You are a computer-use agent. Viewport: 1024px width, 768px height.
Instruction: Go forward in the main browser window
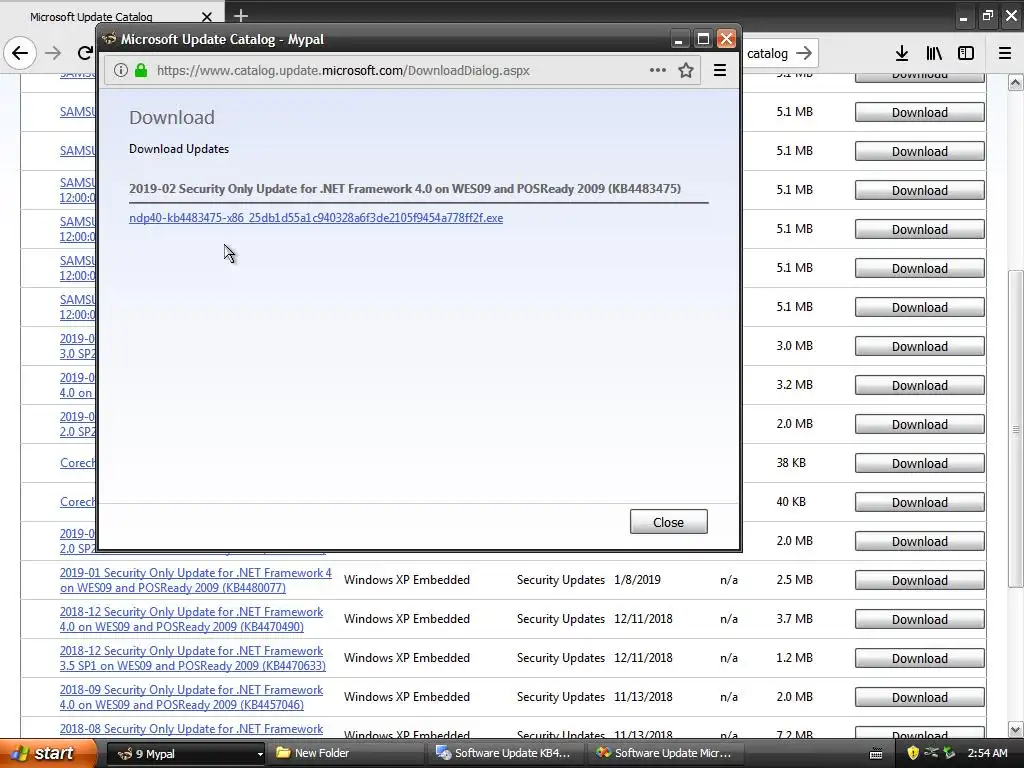53,53
